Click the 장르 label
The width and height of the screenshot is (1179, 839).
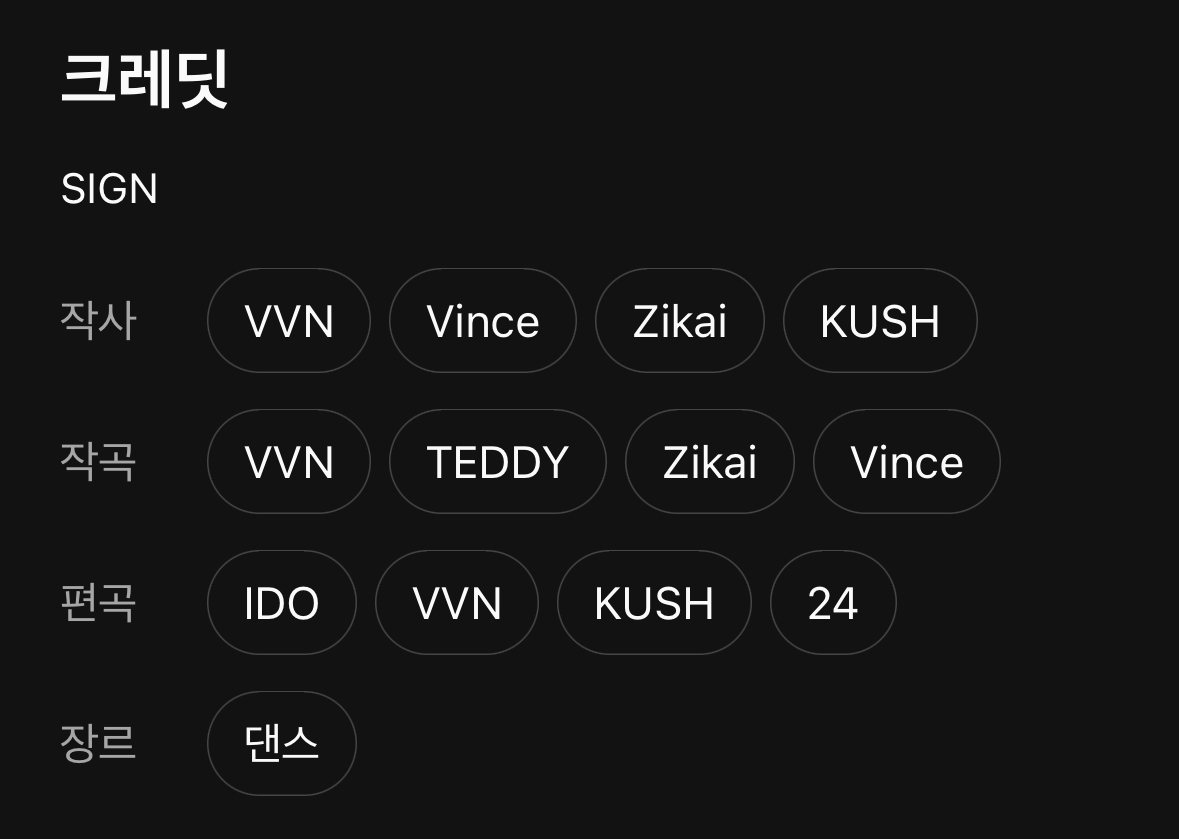pyautogui.click(x=97, y=743)
